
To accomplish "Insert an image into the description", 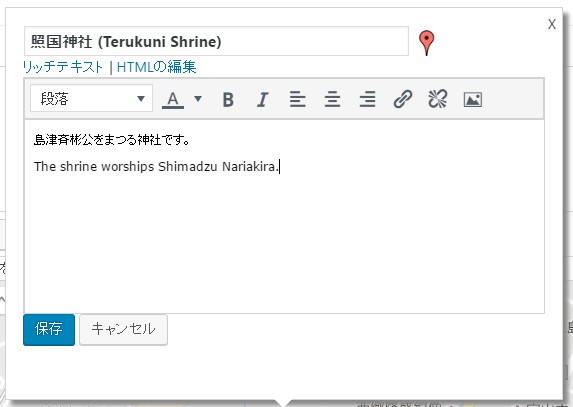I will click(x=473, y=99).
